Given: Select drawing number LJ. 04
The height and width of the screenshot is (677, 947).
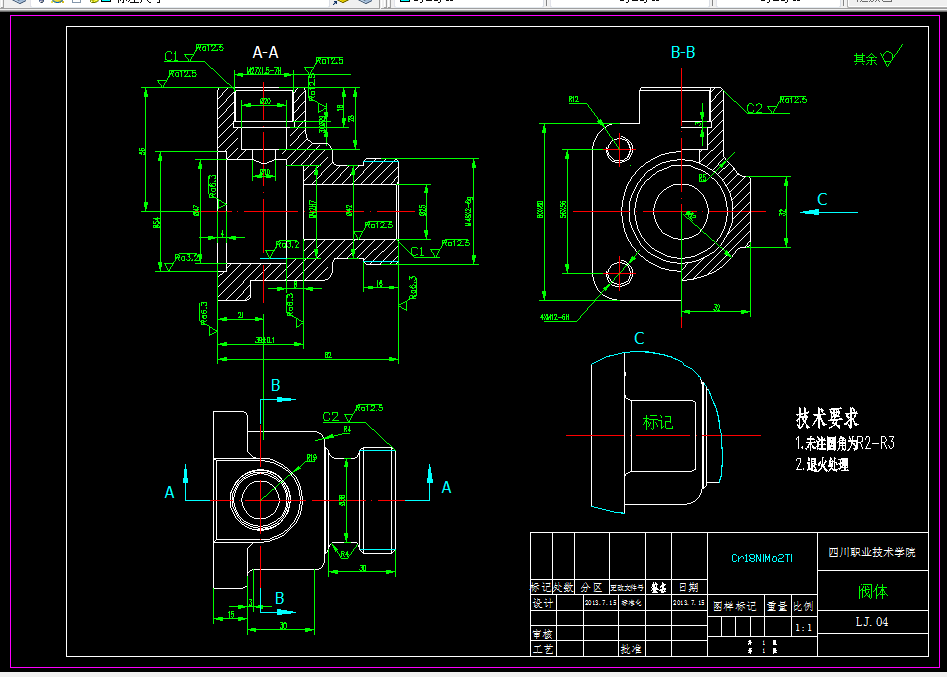Looking at the screenshot, I should (872, 622).
